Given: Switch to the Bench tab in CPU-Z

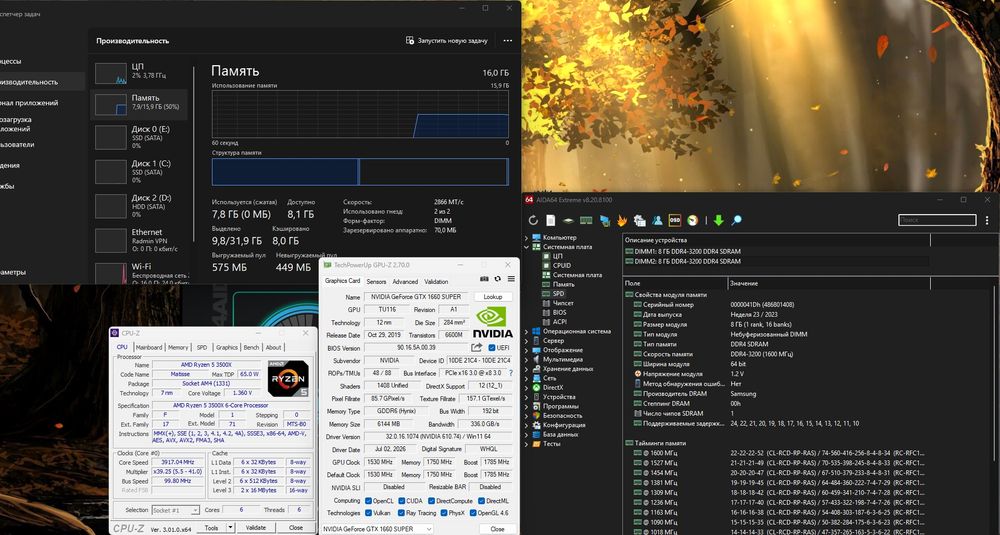Looking at the screenshot, I should click(251, 348).
